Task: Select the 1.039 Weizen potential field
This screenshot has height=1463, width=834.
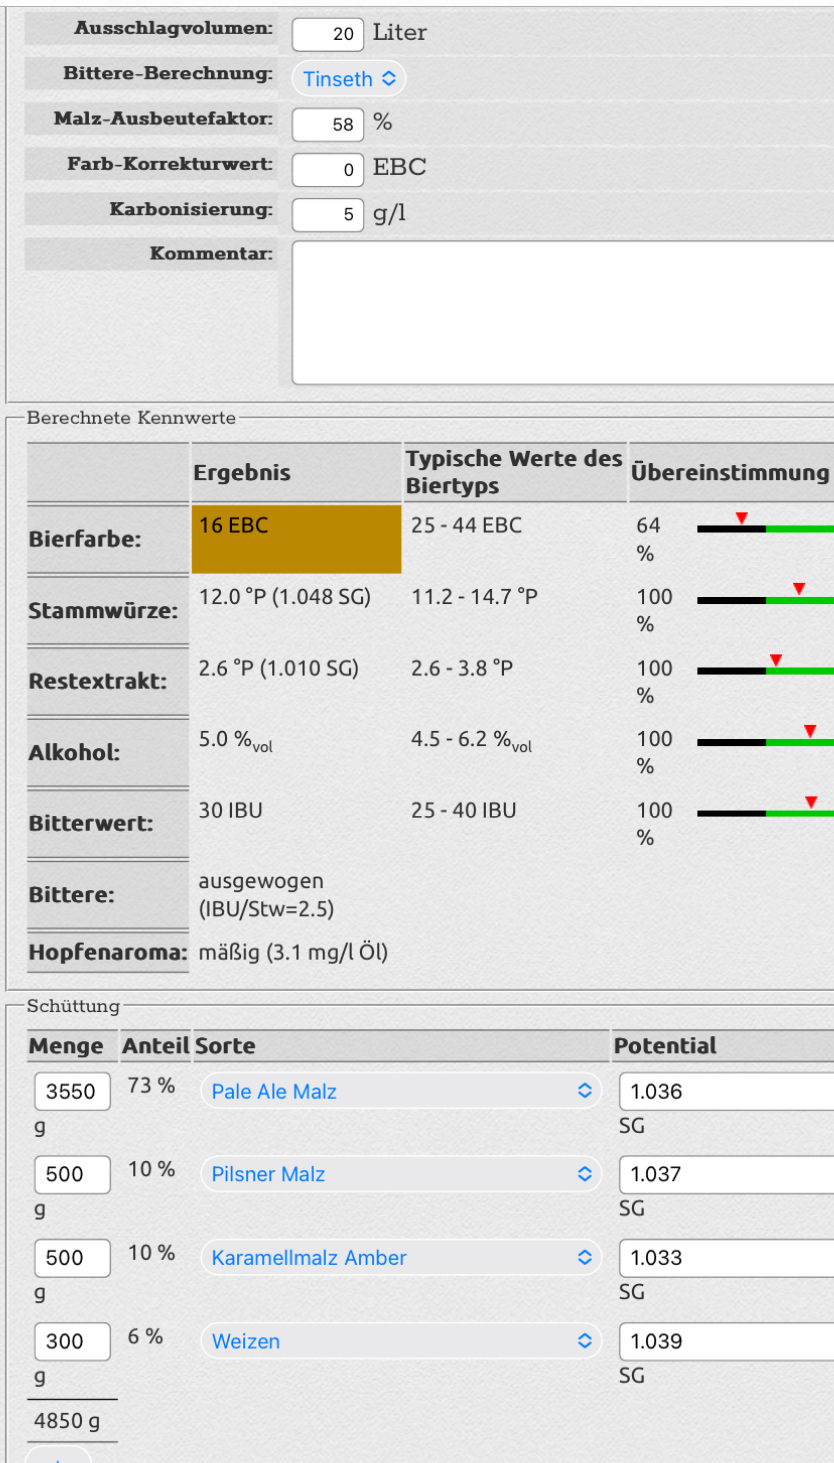Action: tap(725, 1341)
